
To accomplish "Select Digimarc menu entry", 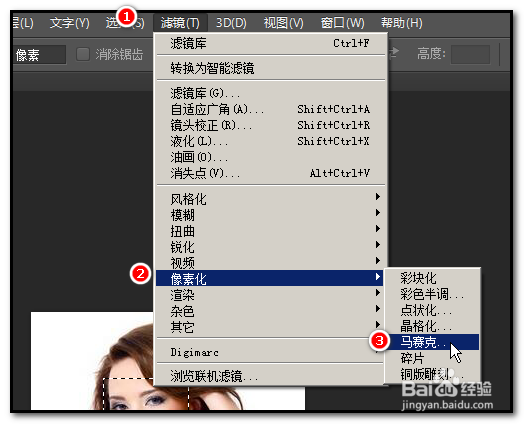I will (270, 352).
